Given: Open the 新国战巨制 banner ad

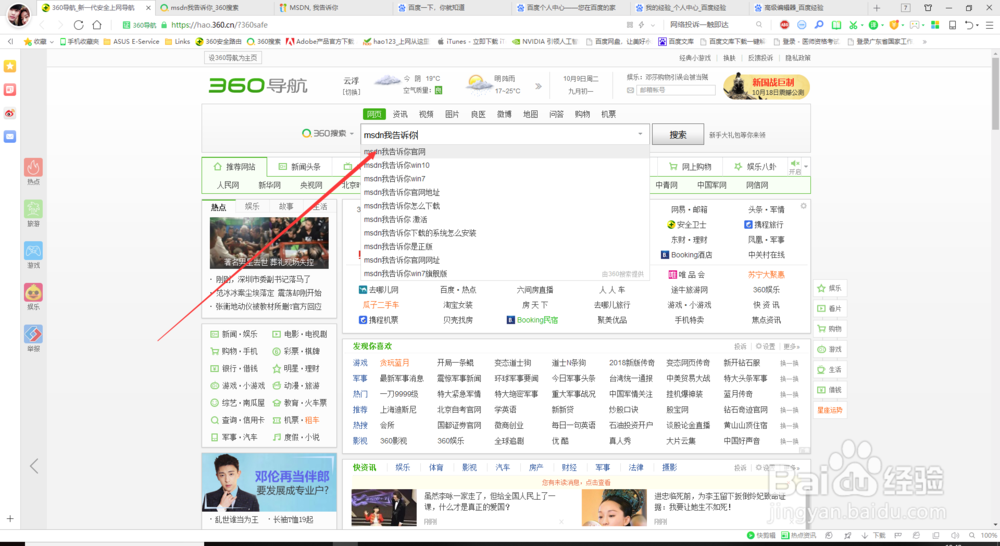Looking at the screenshot, I should (766, 87).
